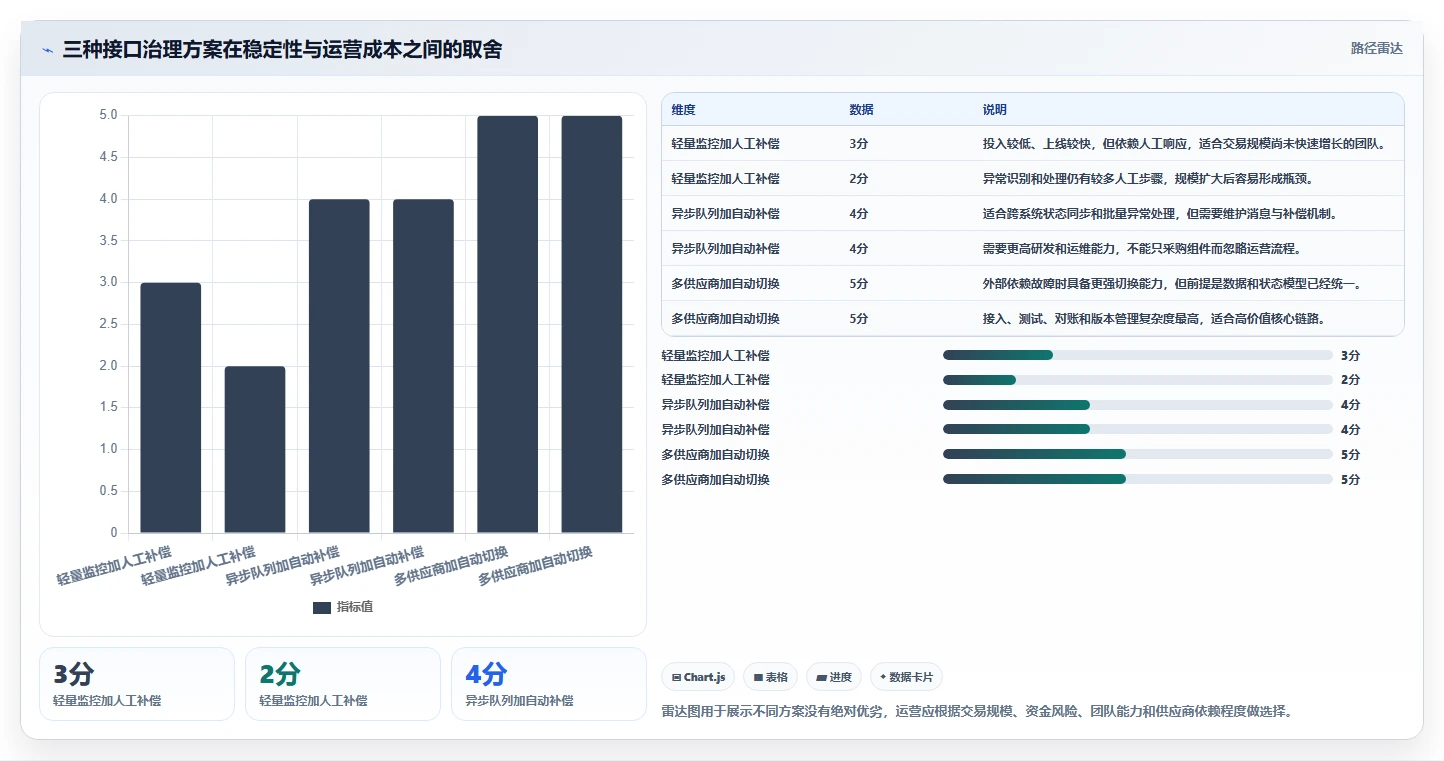Click the 3.5 y-axis label
Image resolution: width=1444 pixels, height=761 pixels.
(x=108, y=241)
